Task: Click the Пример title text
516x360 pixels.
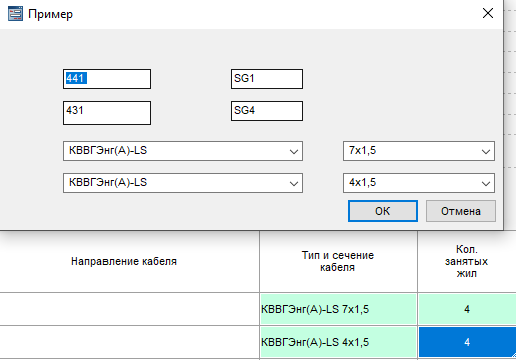Action: click(50, 14)
